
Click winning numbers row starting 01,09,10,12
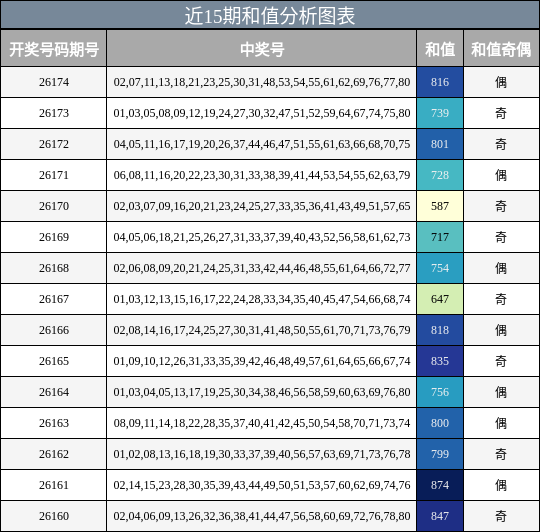coord(262,361)
